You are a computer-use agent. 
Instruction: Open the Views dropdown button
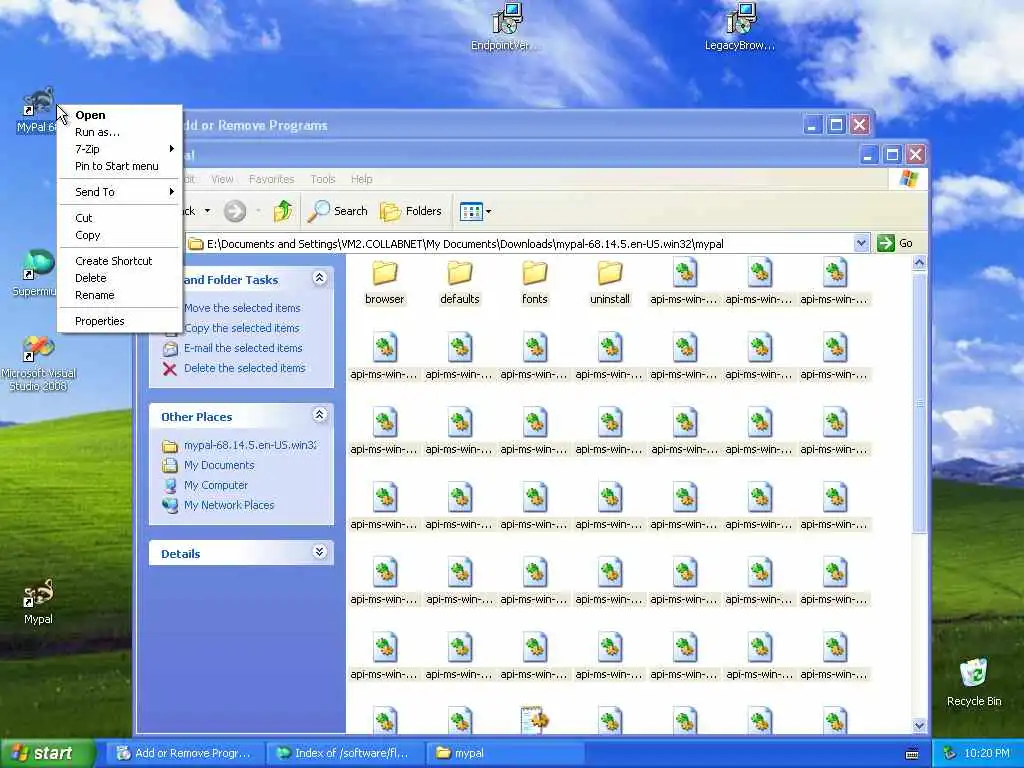[475, 211]
